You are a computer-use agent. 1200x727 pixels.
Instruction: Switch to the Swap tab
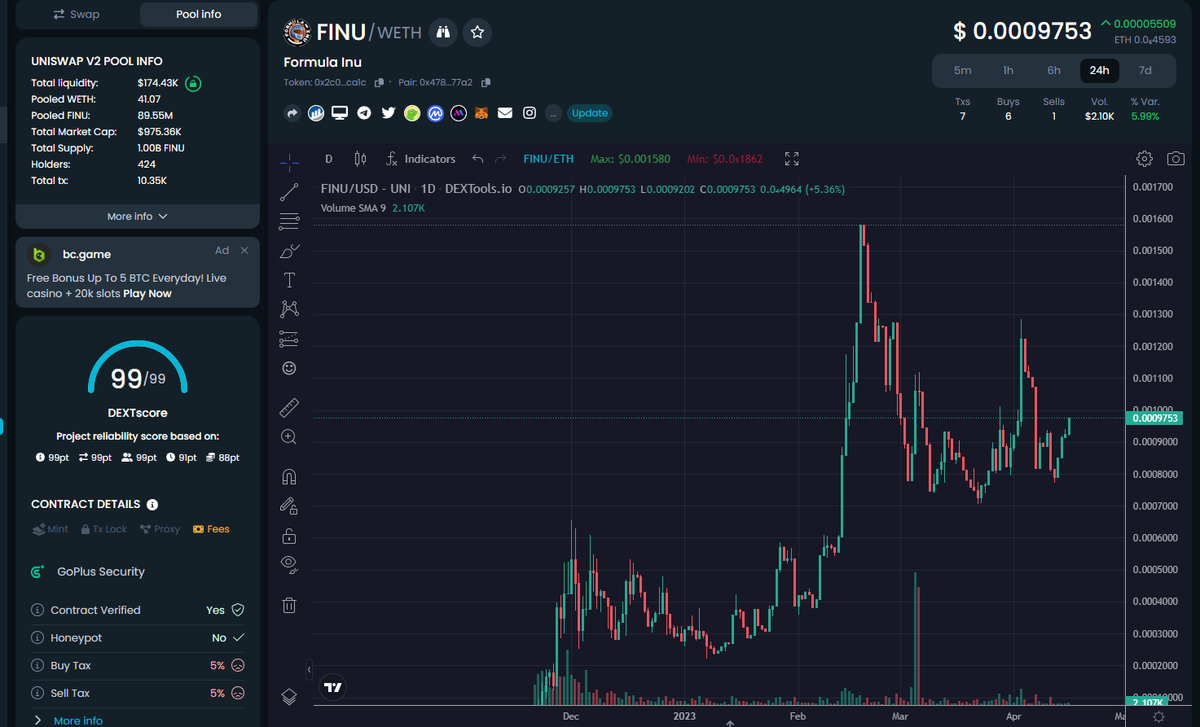76,14
